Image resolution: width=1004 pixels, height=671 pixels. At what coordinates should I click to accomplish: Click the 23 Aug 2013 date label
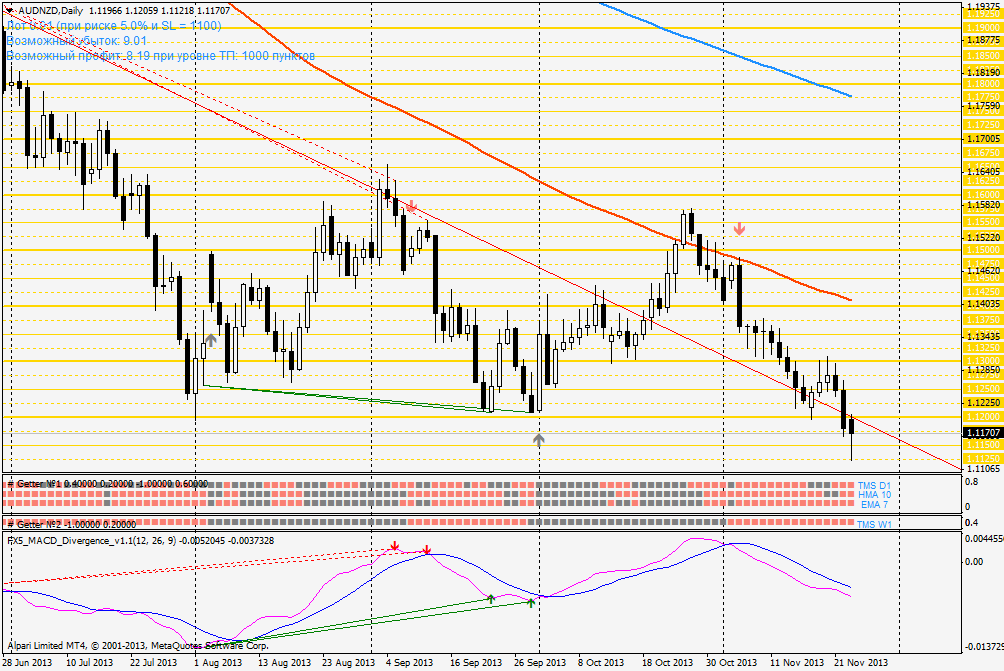click(348, 663)
